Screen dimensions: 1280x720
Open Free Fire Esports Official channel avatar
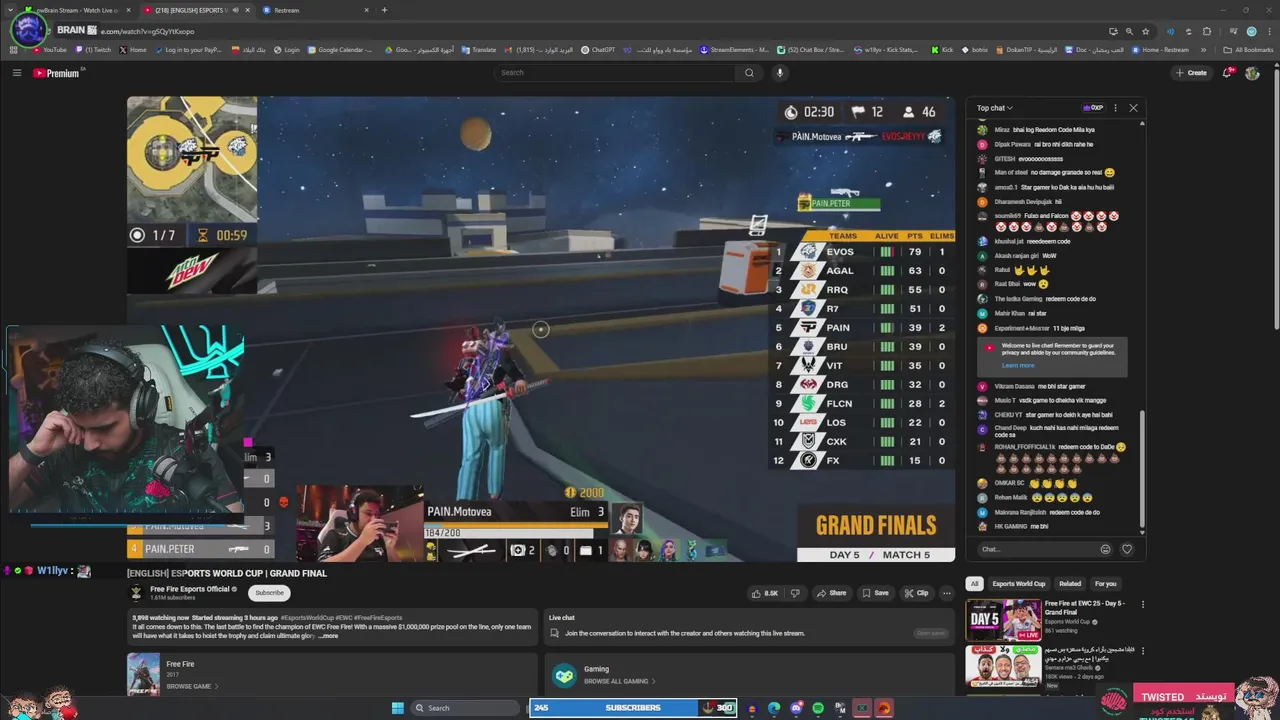point(136,592)
